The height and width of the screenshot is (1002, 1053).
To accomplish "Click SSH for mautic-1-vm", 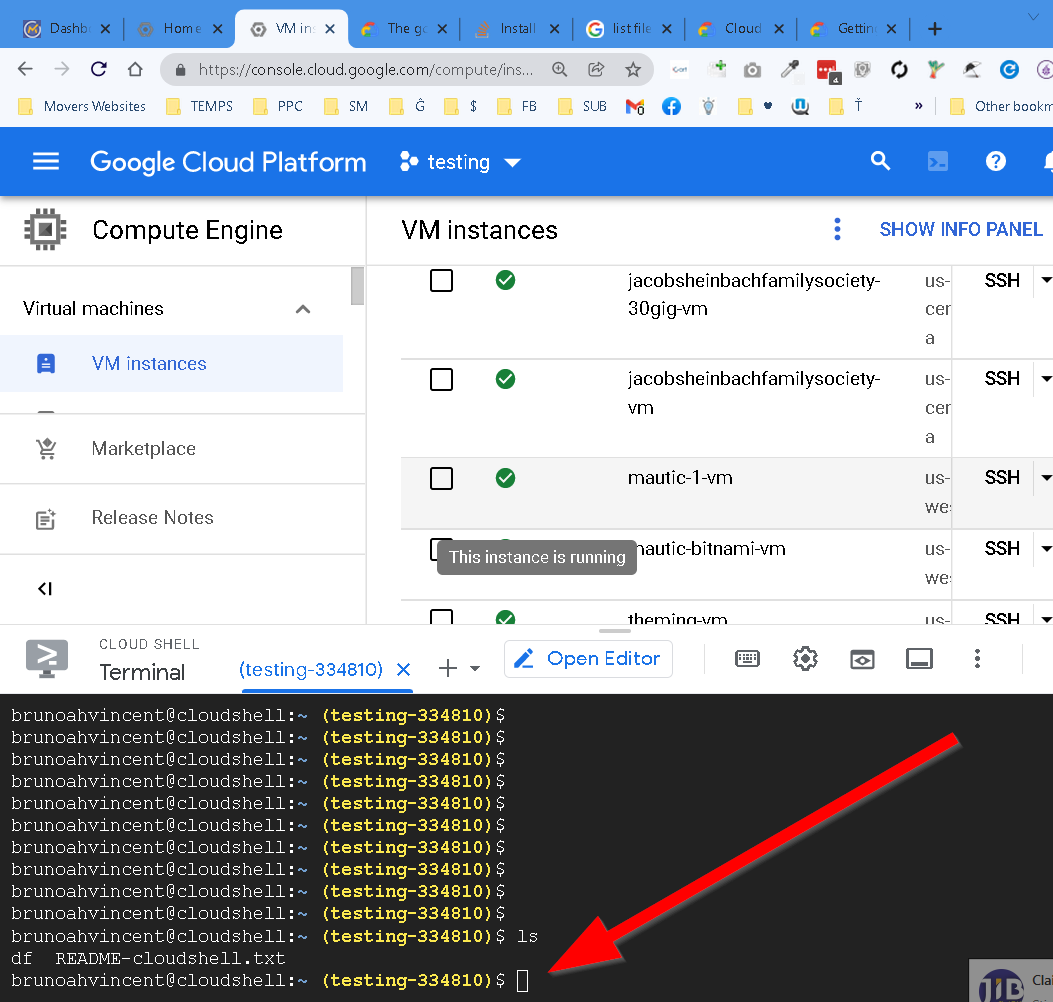I will point(1001,477).
